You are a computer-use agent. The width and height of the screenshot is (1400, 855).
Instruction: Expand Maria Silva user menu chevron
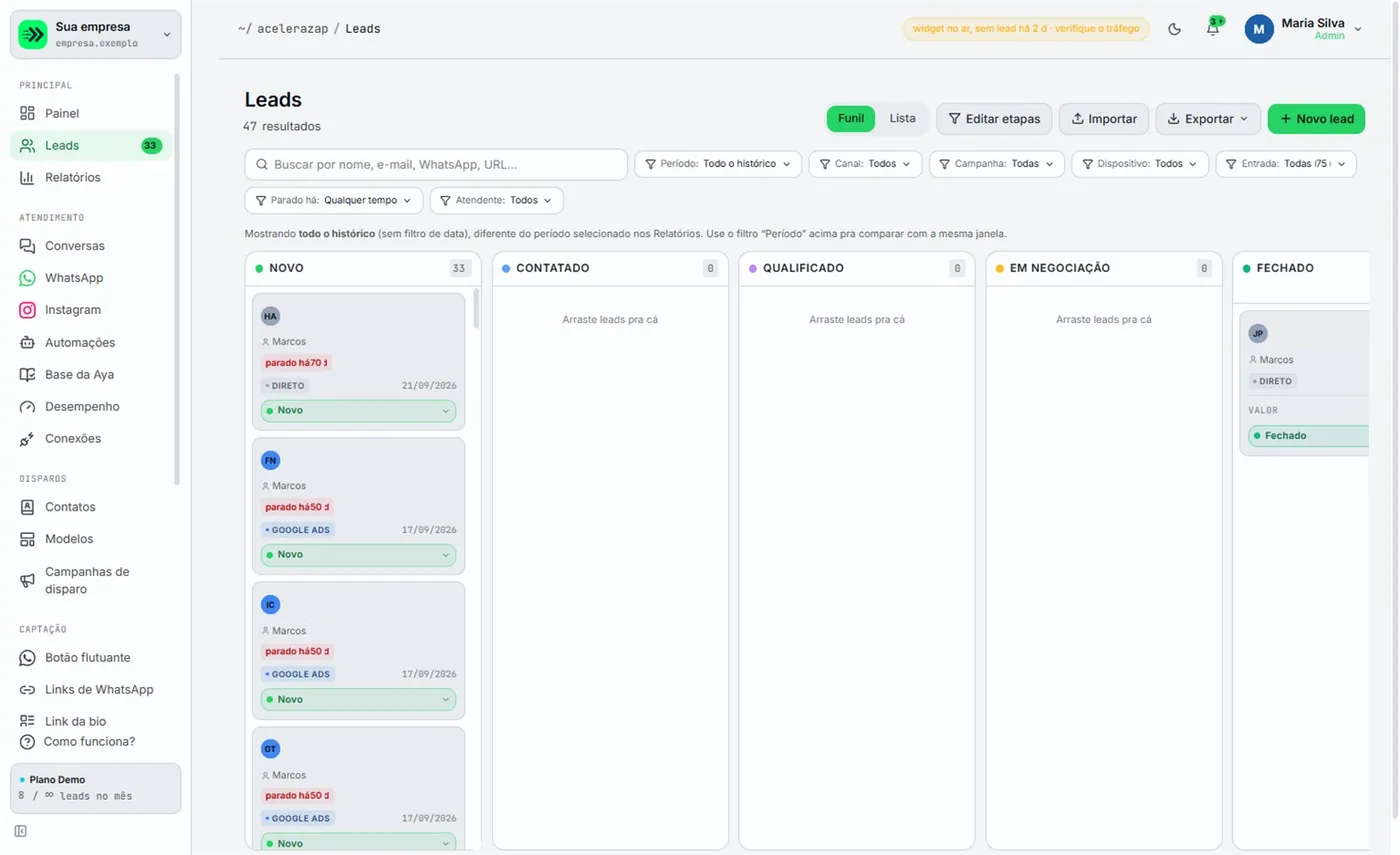pyautogui.click(x=1357, y=30)
